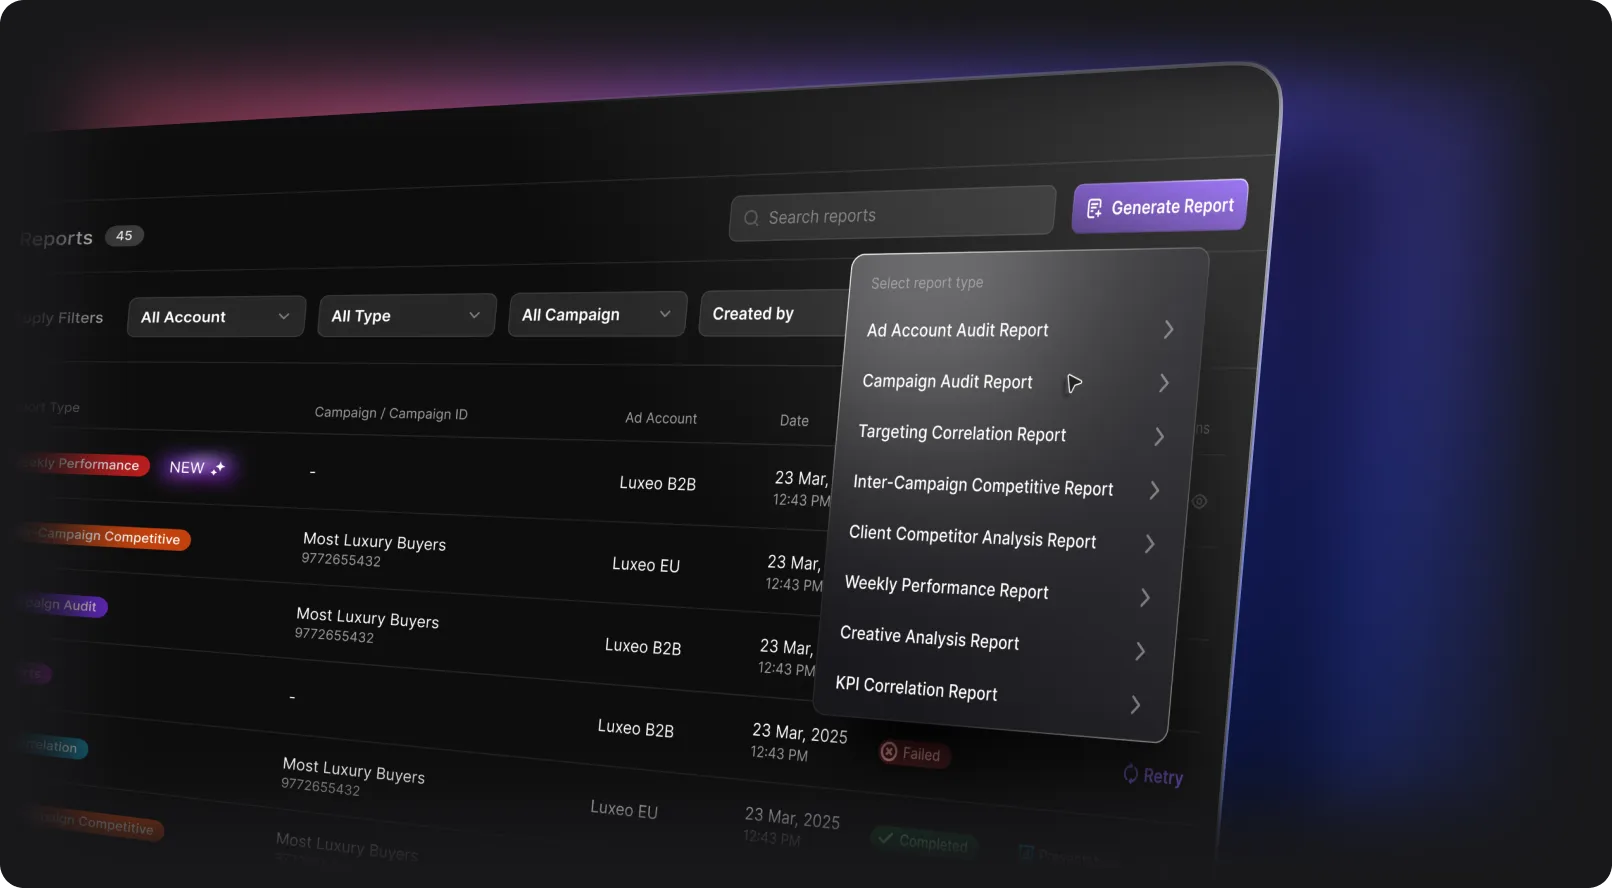The width and height of the screenshot is (1612, 888).
Task: Click the Completed status badge
Action: click(x=924, y=841)
